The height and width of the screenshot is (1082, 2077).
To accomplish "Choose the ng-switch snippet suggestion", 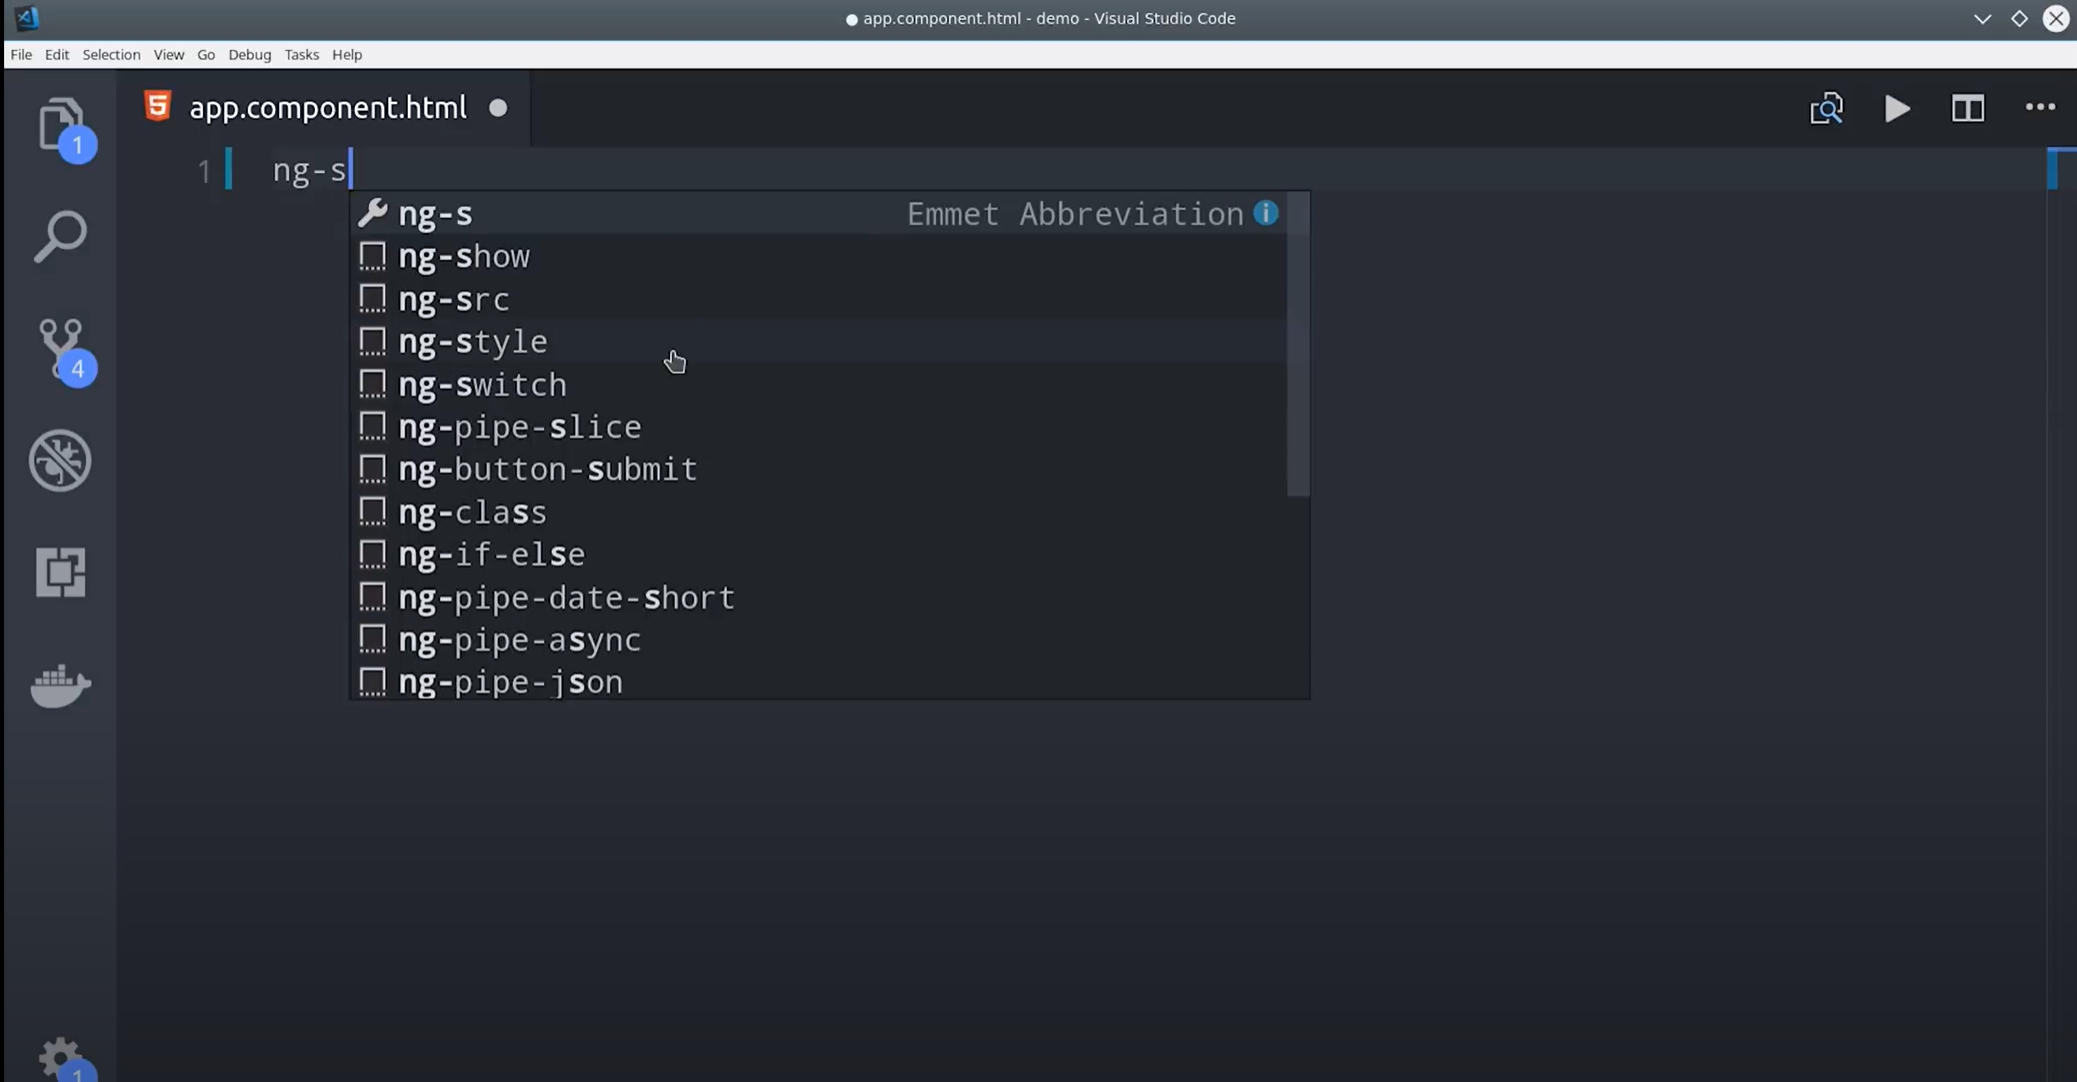I will click(482, 385).
